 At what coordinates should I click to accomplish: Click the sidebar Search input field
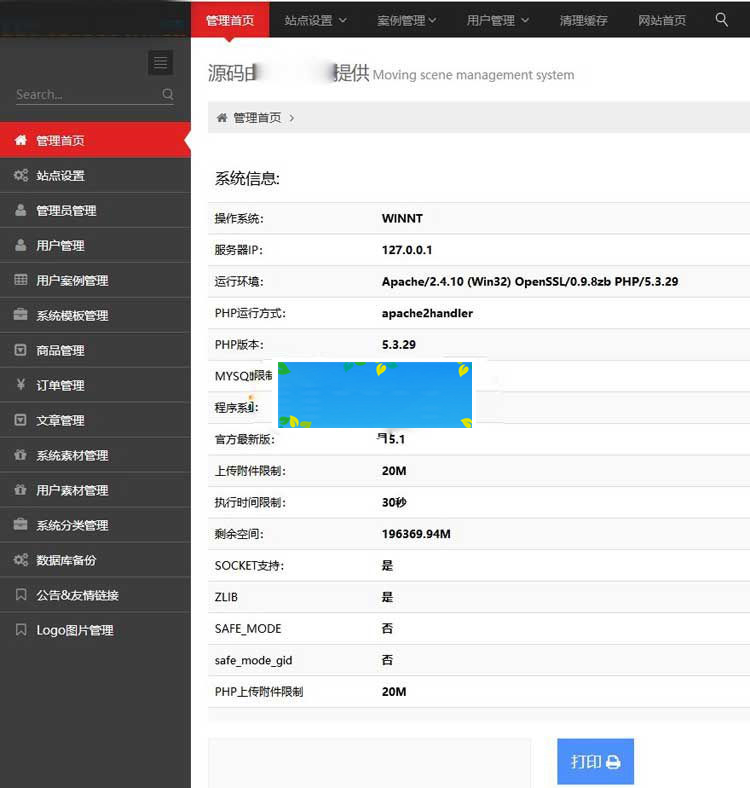[x=85, y=95]
